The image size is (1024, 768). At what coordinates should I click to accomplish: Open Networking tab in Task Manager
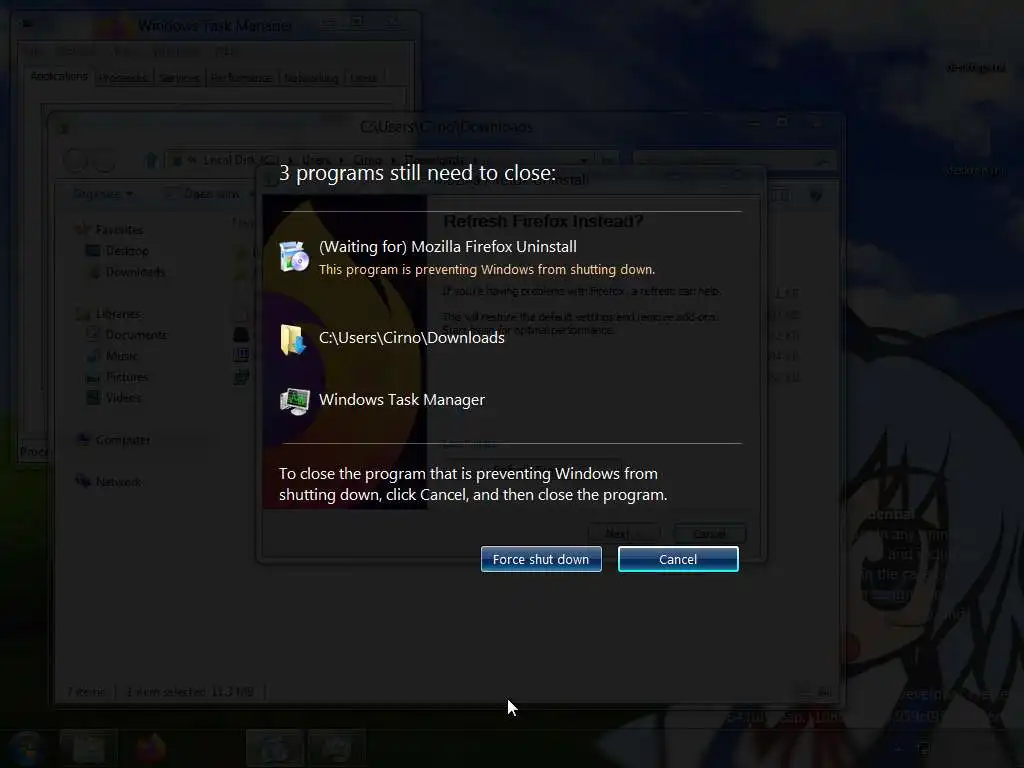point(311,78)
